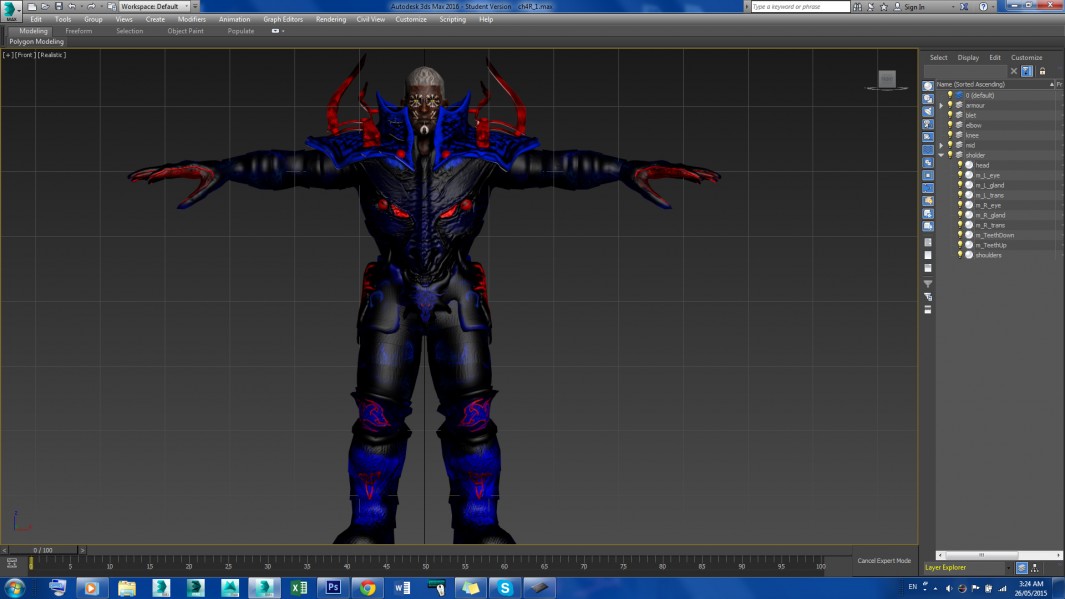The width and height of the screenshot is (1065, 599).
Task: Open the ribbon options dropdown after Populate
Action: [278, 31]
